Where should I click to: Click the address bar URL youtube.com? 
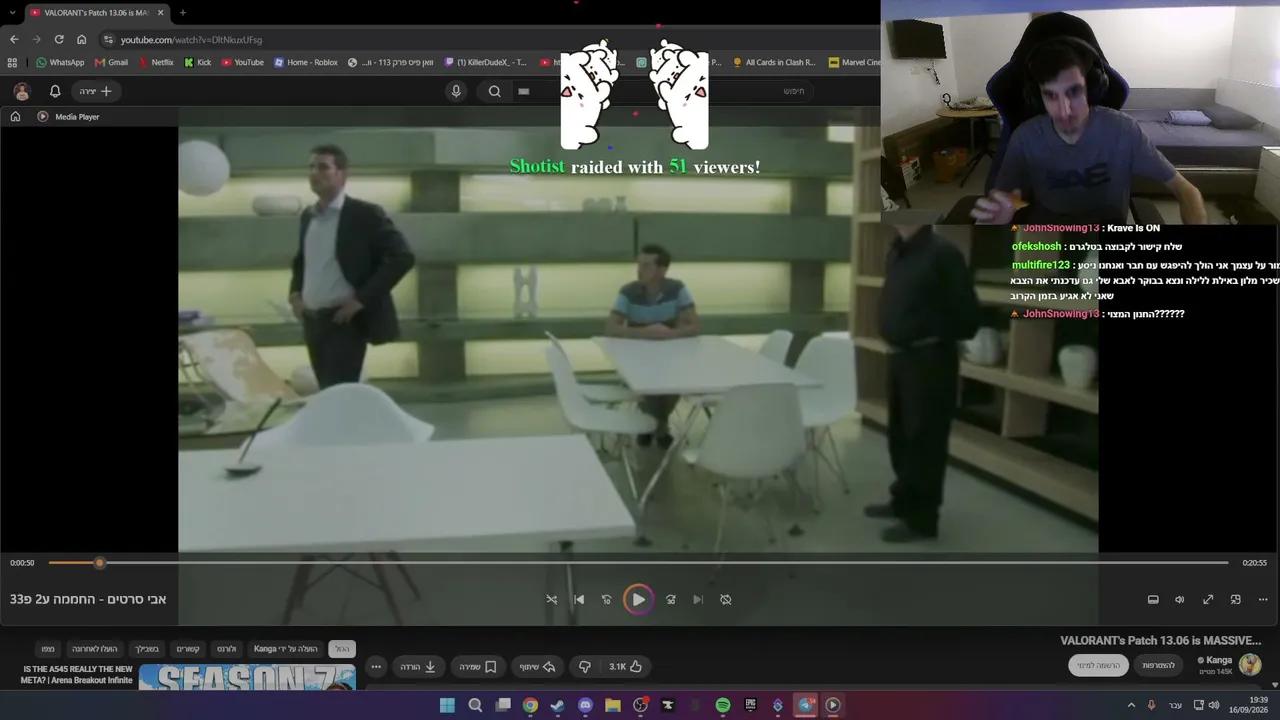[191, 40]
